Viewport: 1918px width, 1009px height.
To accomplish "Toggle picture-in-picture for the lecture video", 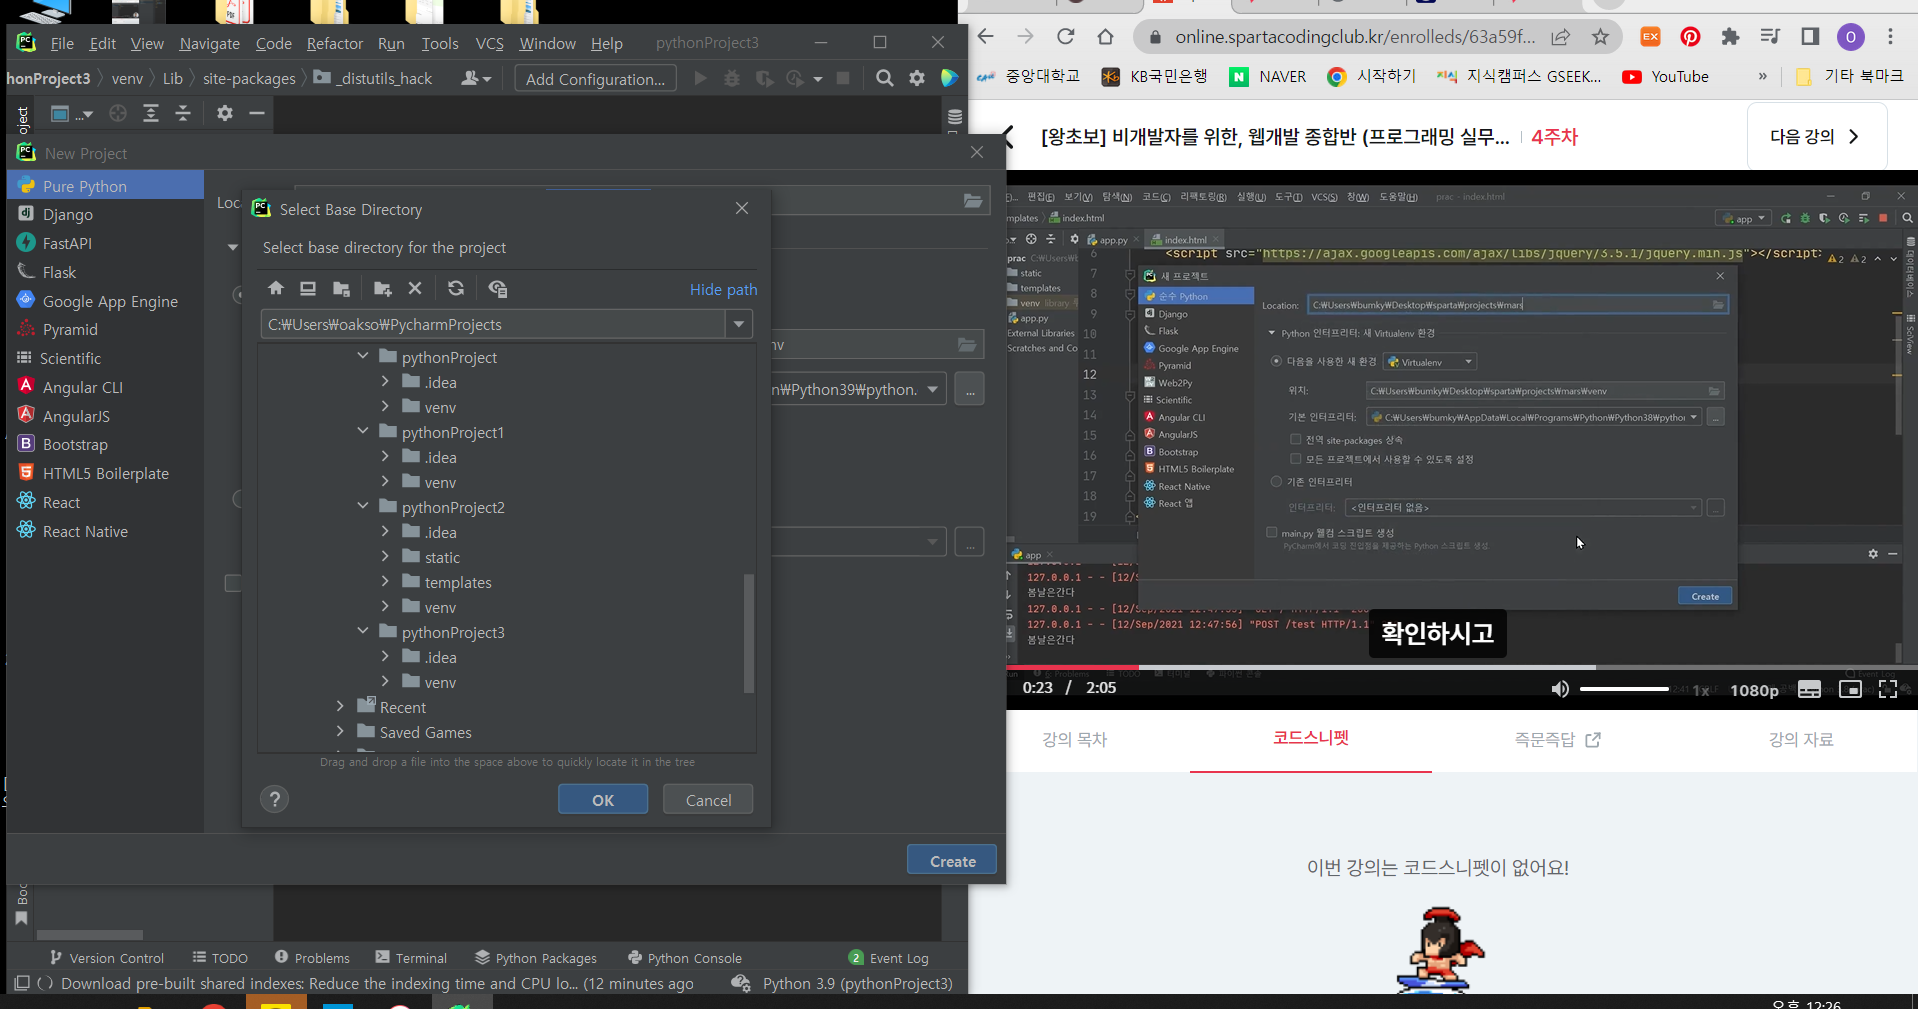I will tap(1850, 689).
